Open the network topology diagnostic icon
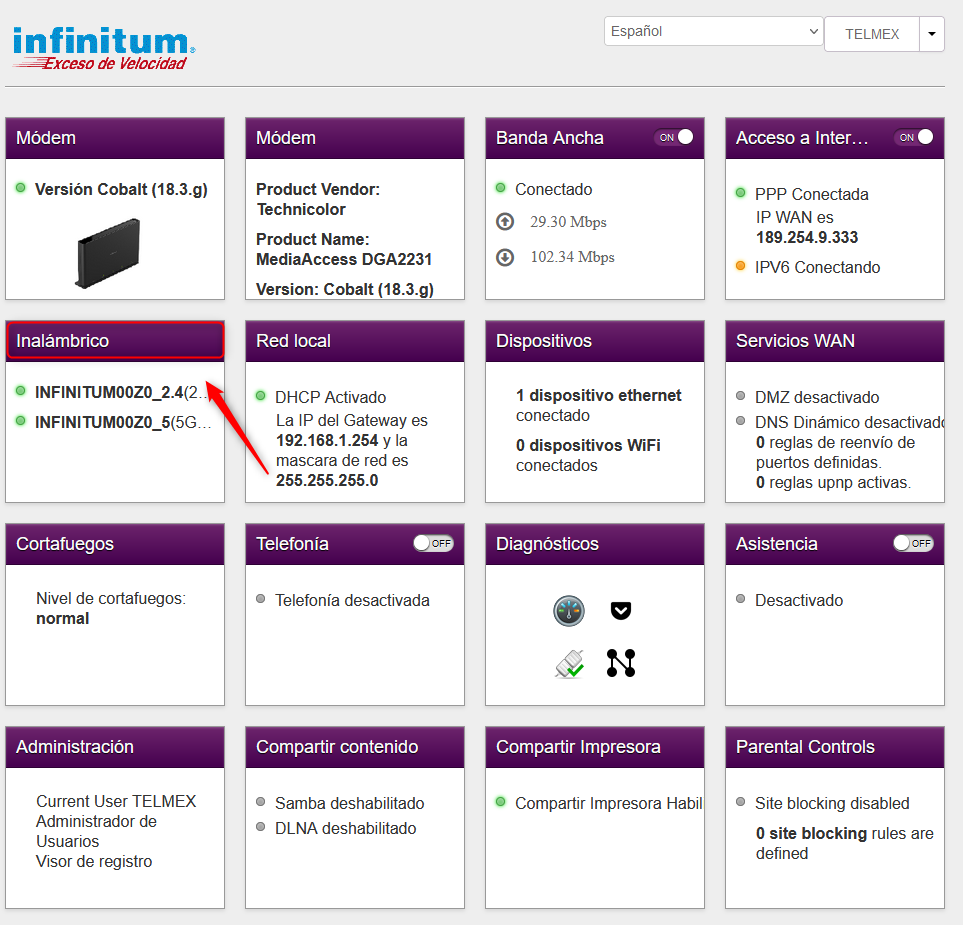 click(x=621, y=662)
